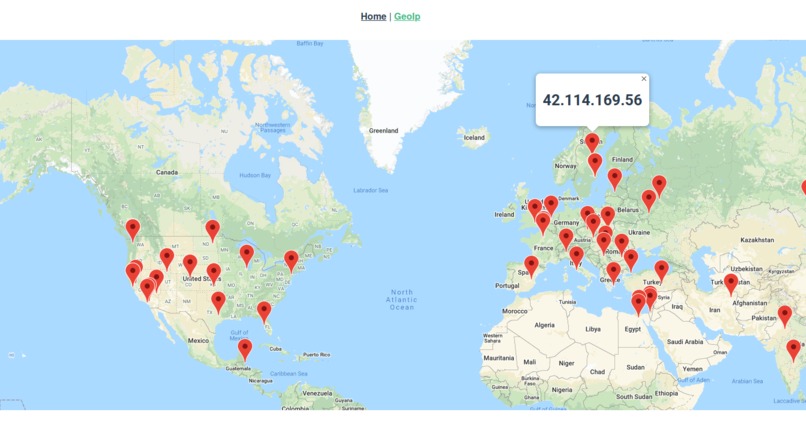Click the Greenland map label
This screenshot has width=806, height=435.
click(383, 131)
